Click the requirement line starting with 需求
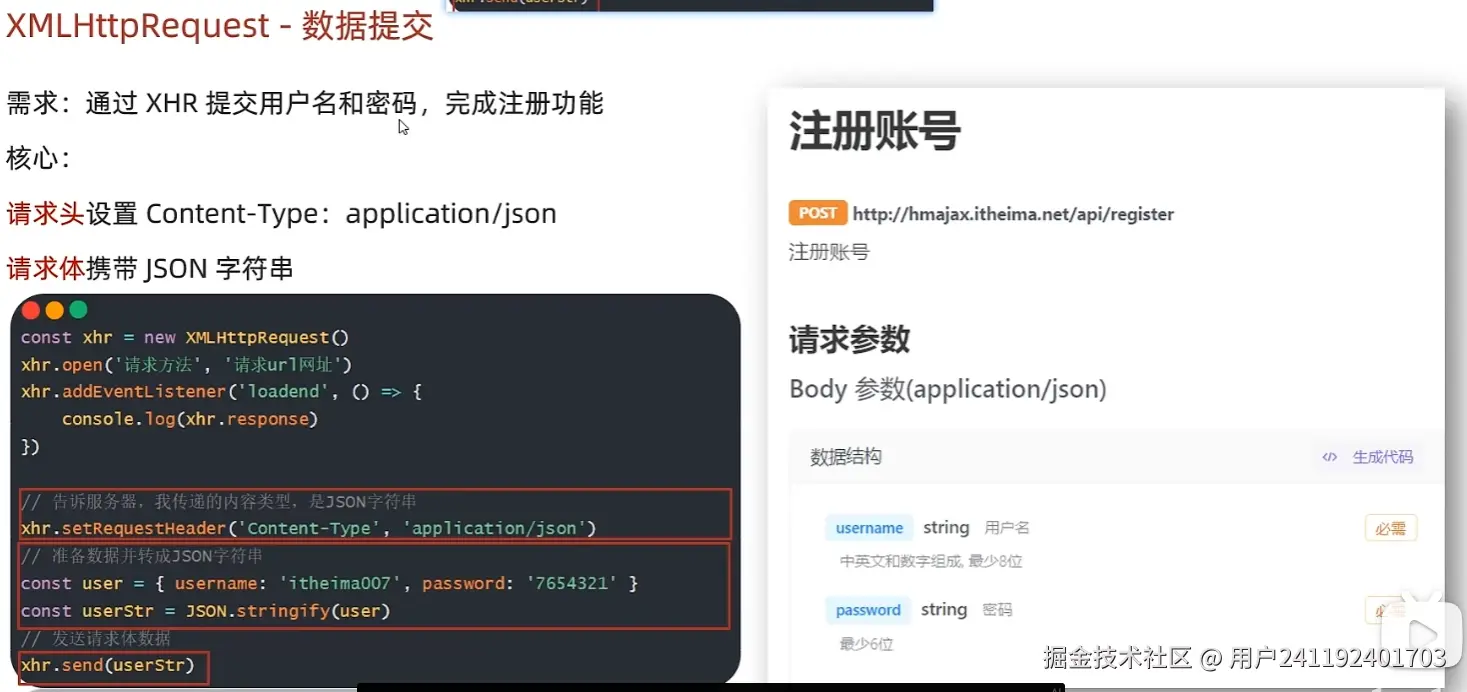1467x692 pixels. tap(305, 103)
